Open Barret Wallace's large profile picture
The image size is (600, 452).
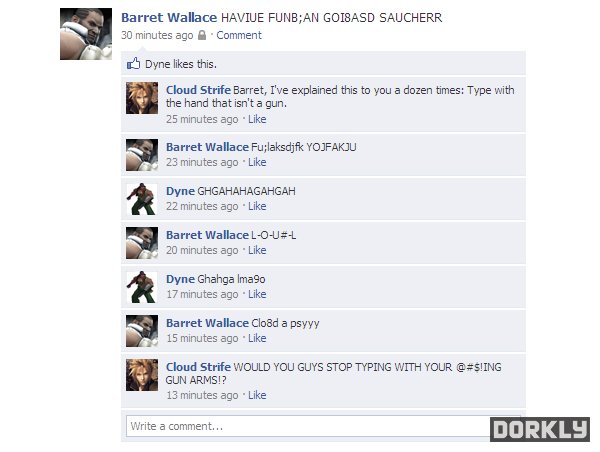(x=86, y=34)
